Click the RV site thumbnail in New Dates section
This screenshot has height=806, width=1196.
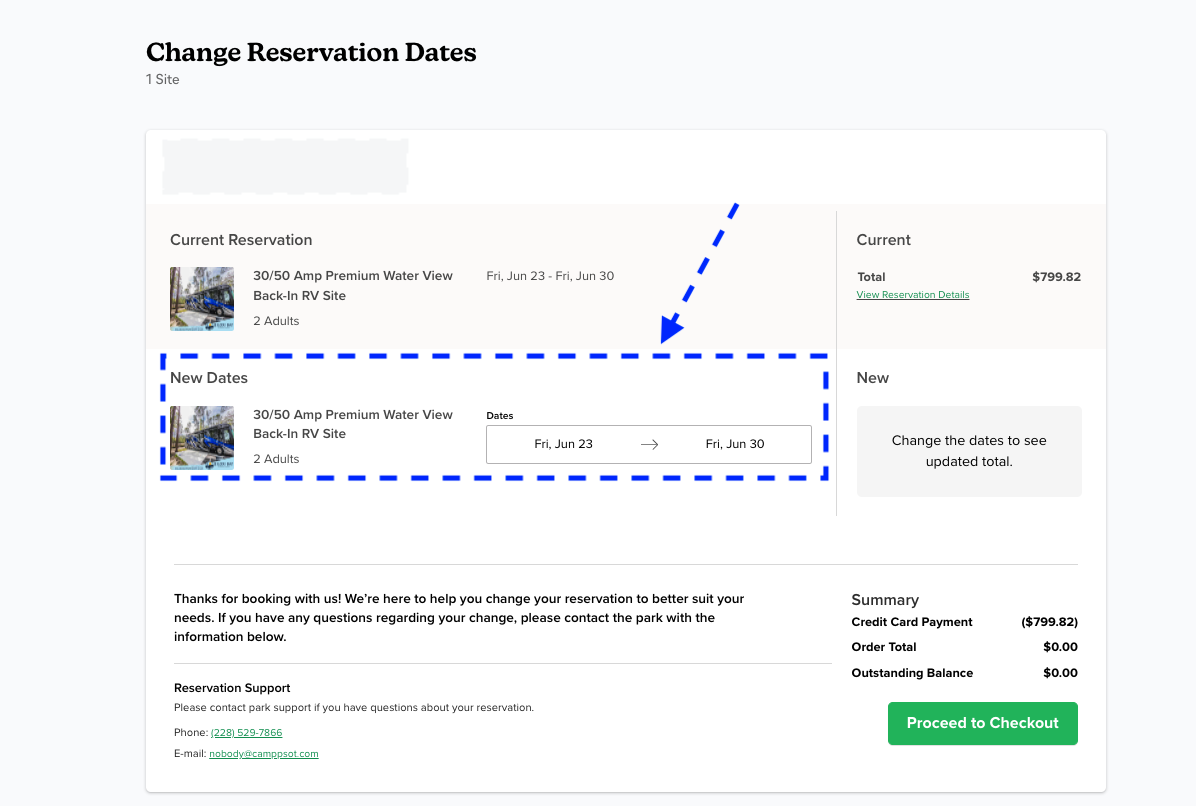(201, 437)
